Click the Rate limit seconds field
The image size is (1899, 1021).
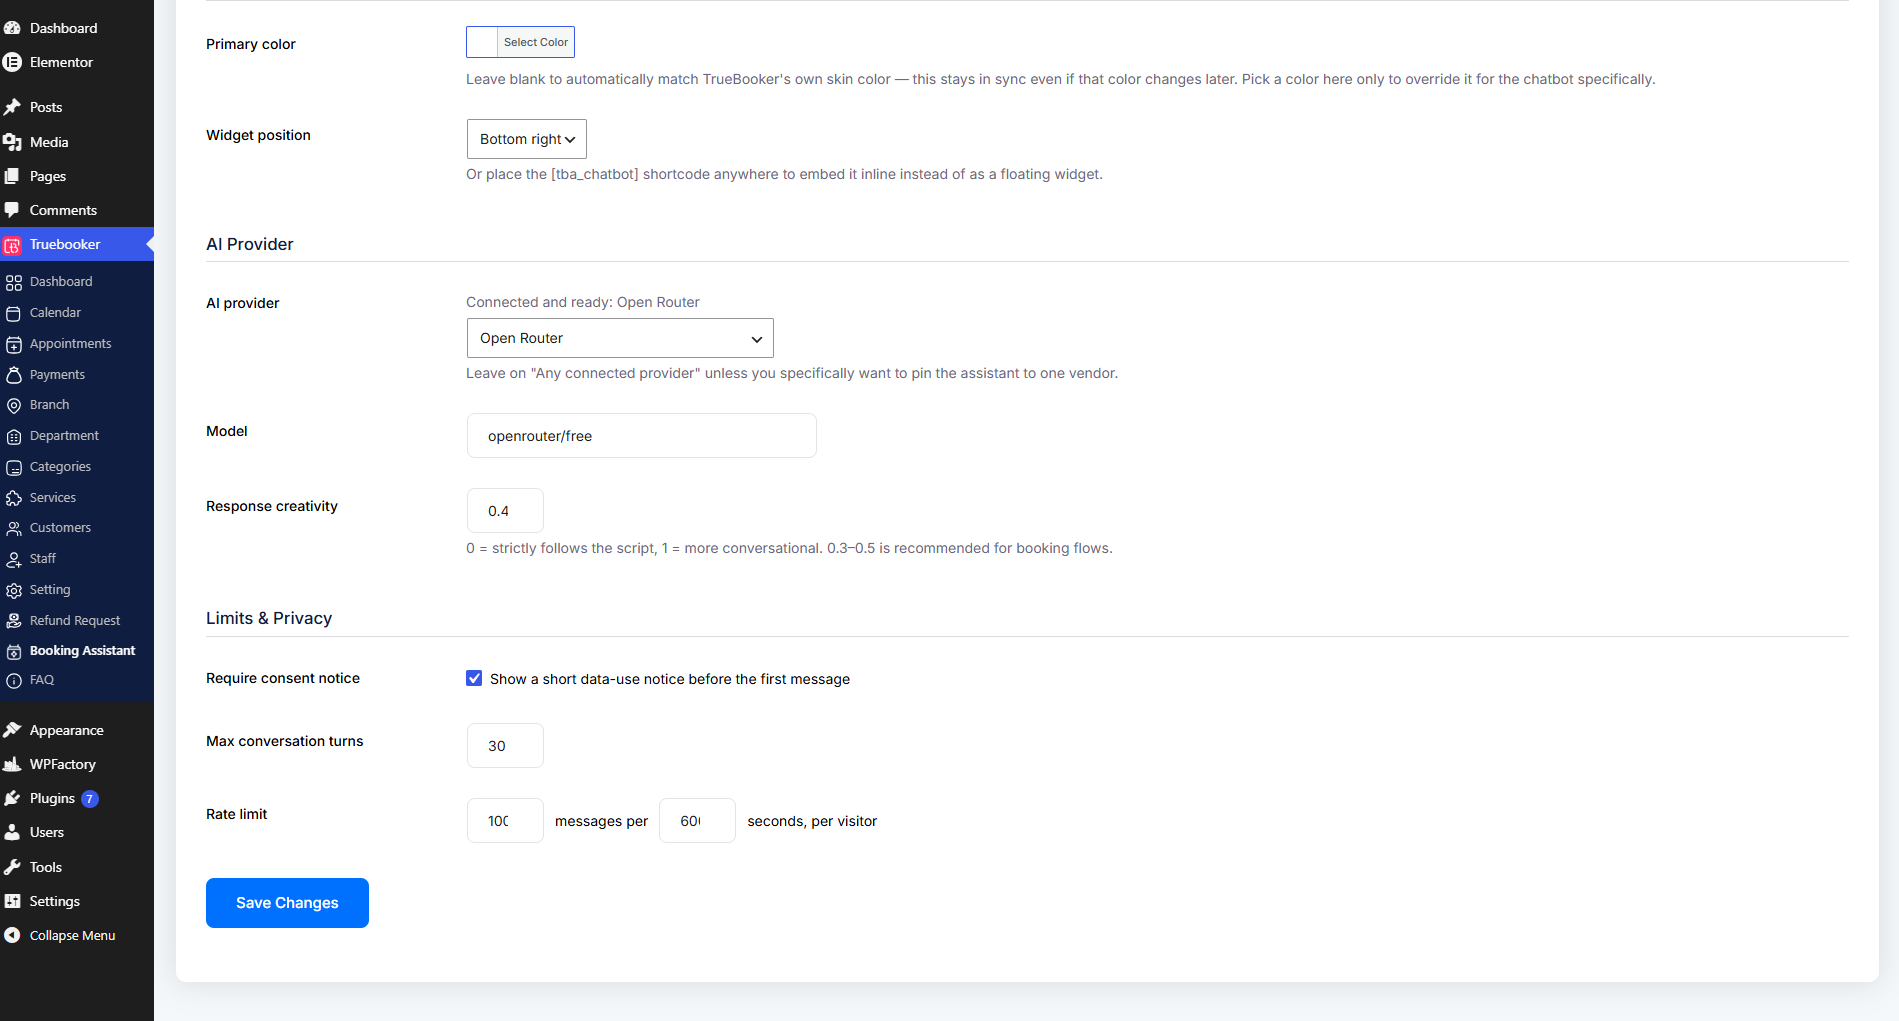click(697, 821)
